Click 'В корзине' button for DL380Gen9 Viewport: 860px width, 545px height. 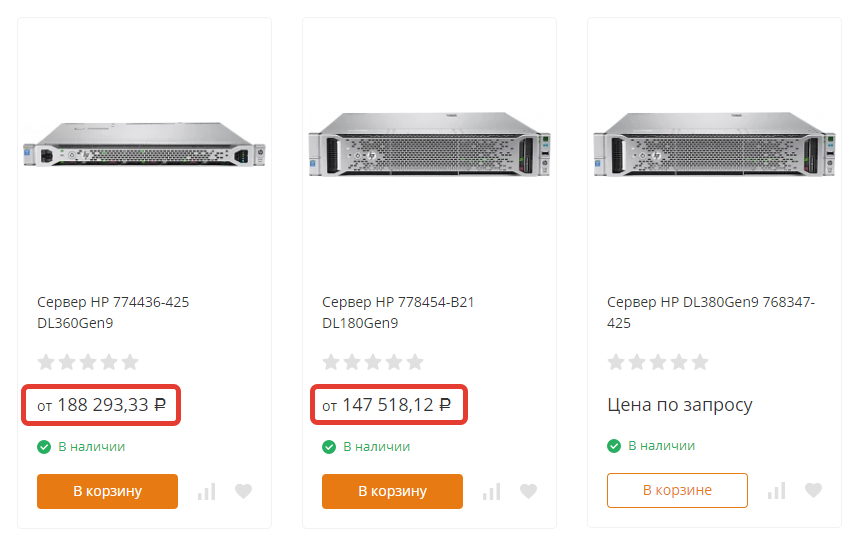point(677,491)
